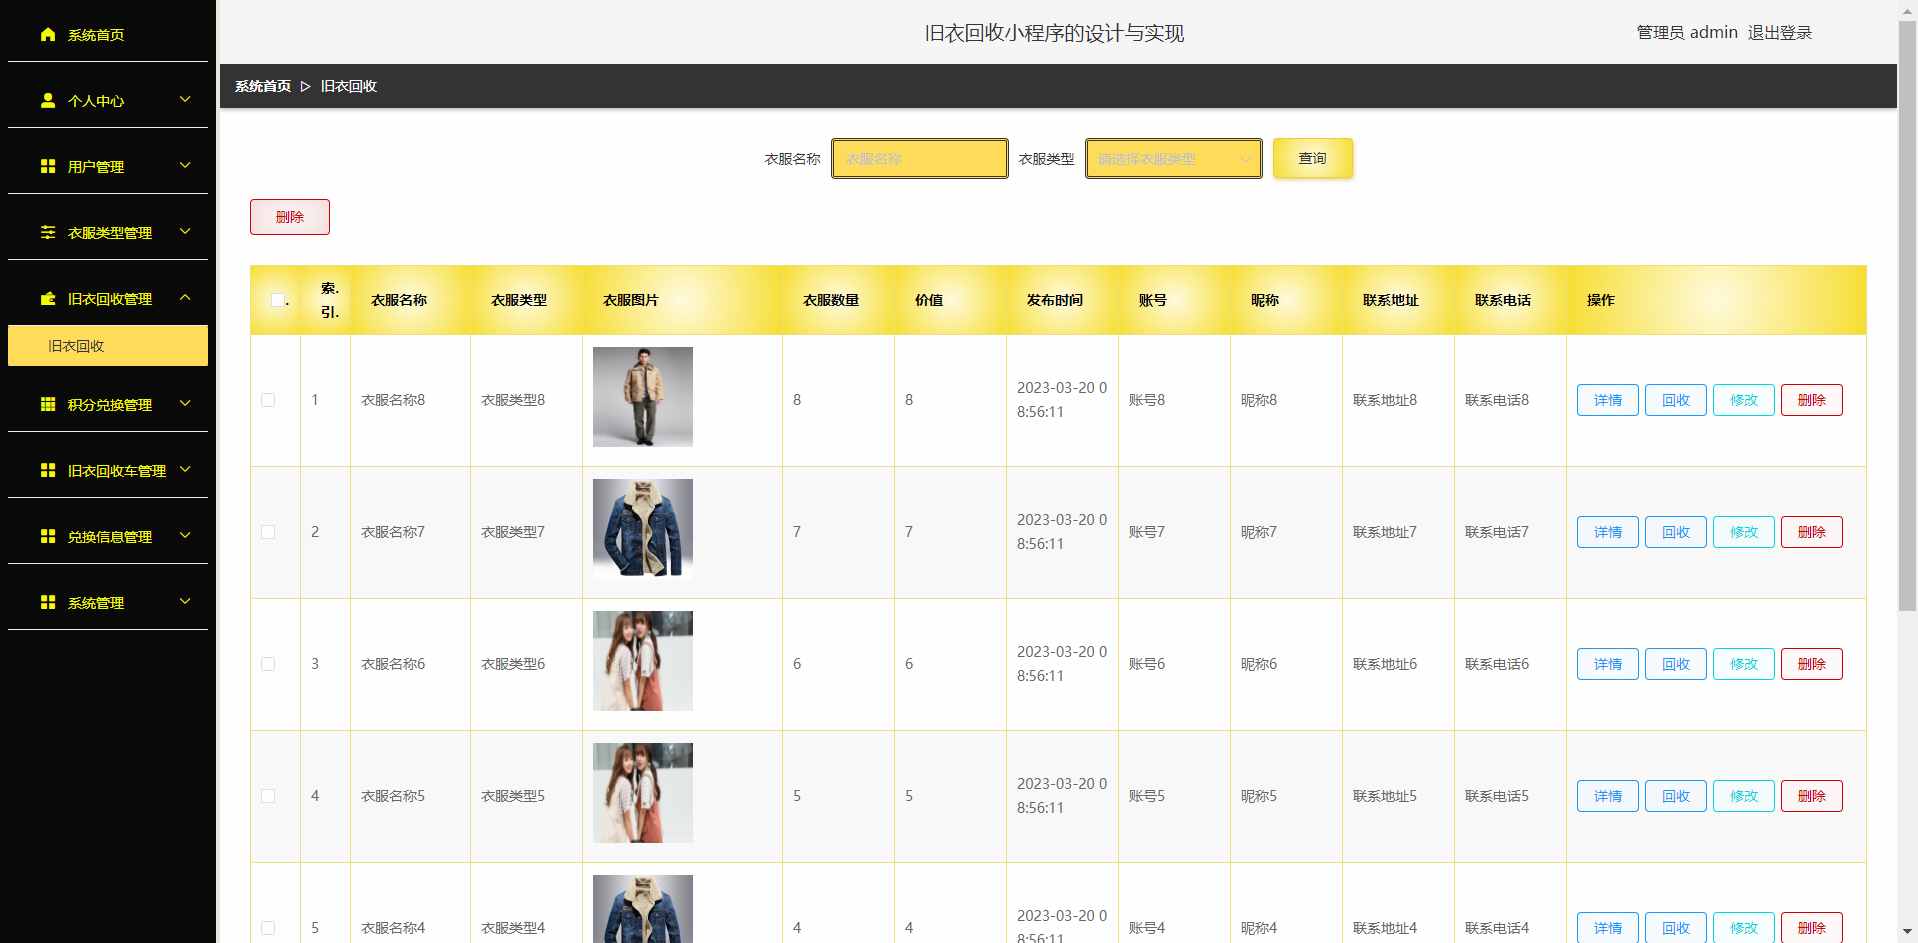Image resolution: width=1918 pixels, height=943 pixels.
Task: Click the grid icon next to 用户管理
Action: [48, 166]
